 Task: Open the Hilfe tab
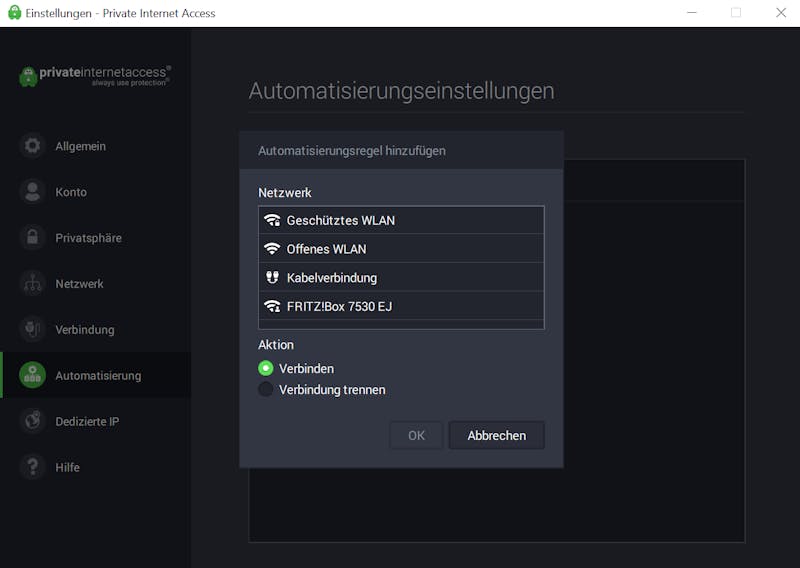(95, 467)
